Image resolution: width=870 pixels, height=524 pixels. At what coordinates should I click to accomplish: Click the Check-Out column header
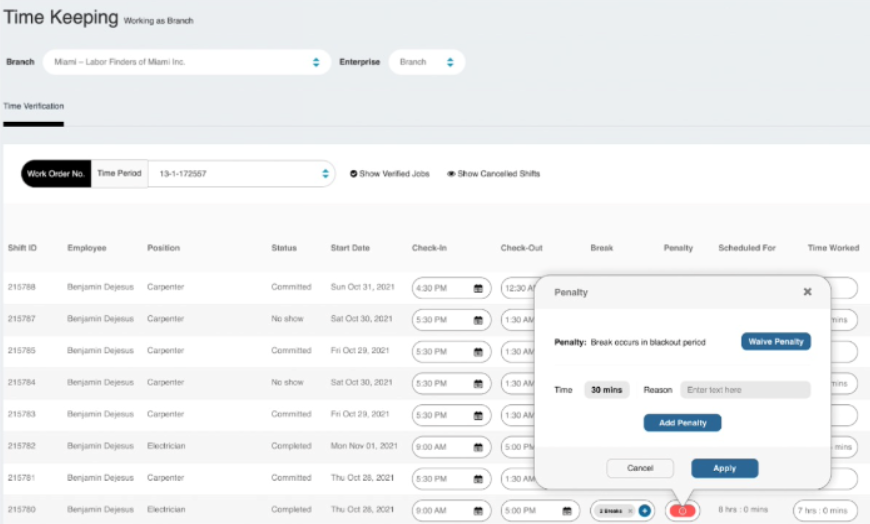[522, 248]
